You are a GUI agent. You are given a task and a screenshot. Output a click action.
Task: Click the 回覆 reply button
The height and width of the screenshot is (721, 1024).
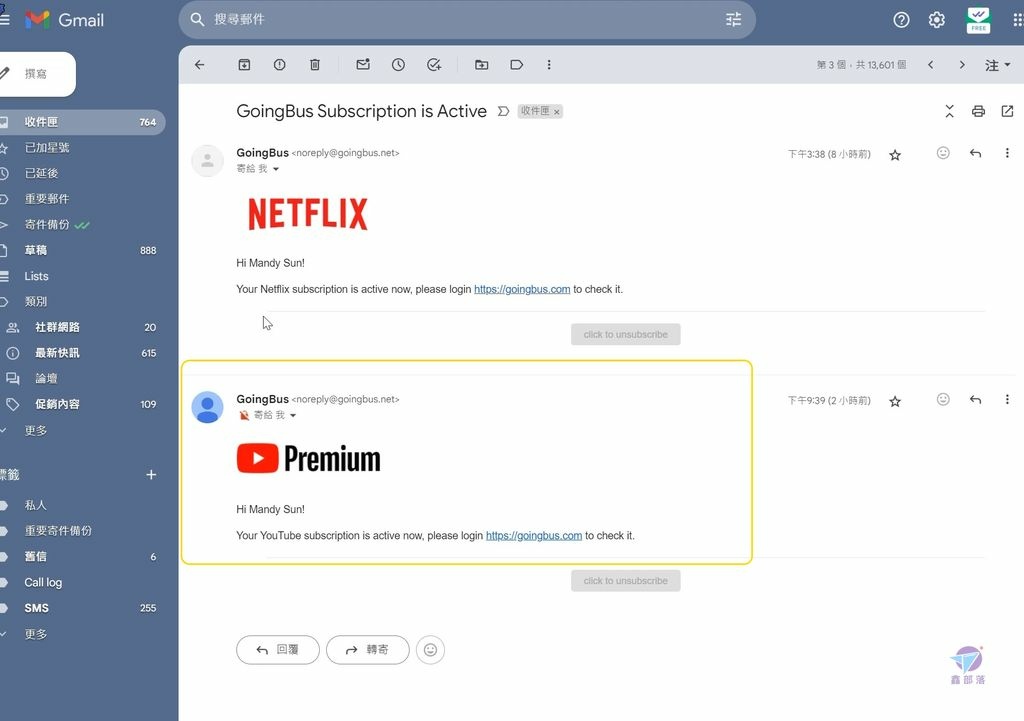278,650
